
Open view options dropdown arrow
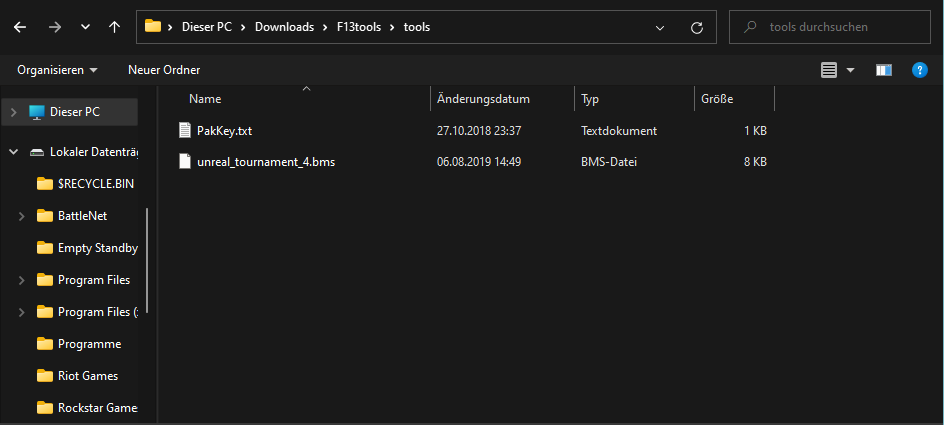851,70
